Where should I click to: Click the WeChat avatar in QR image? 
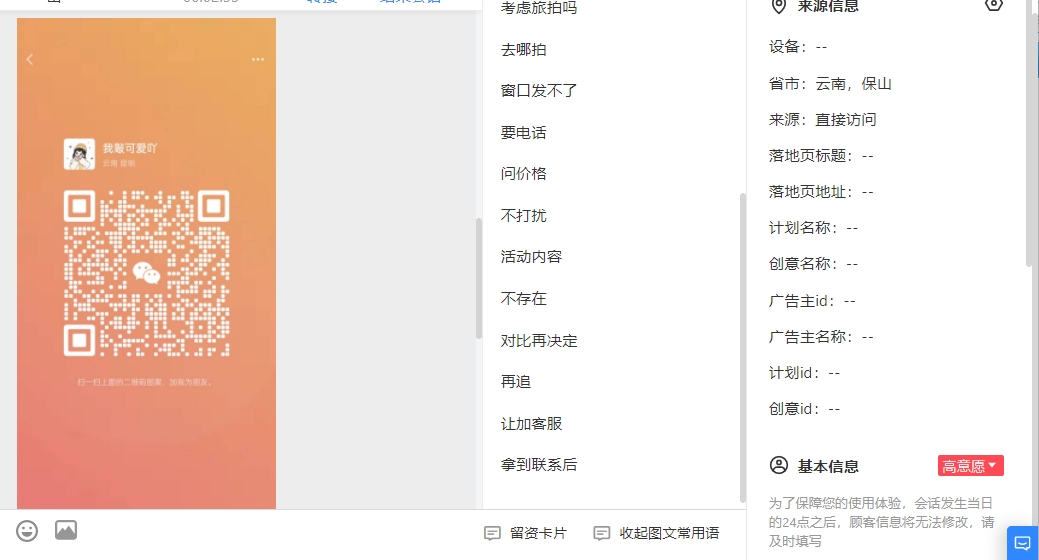click(79, 154)
